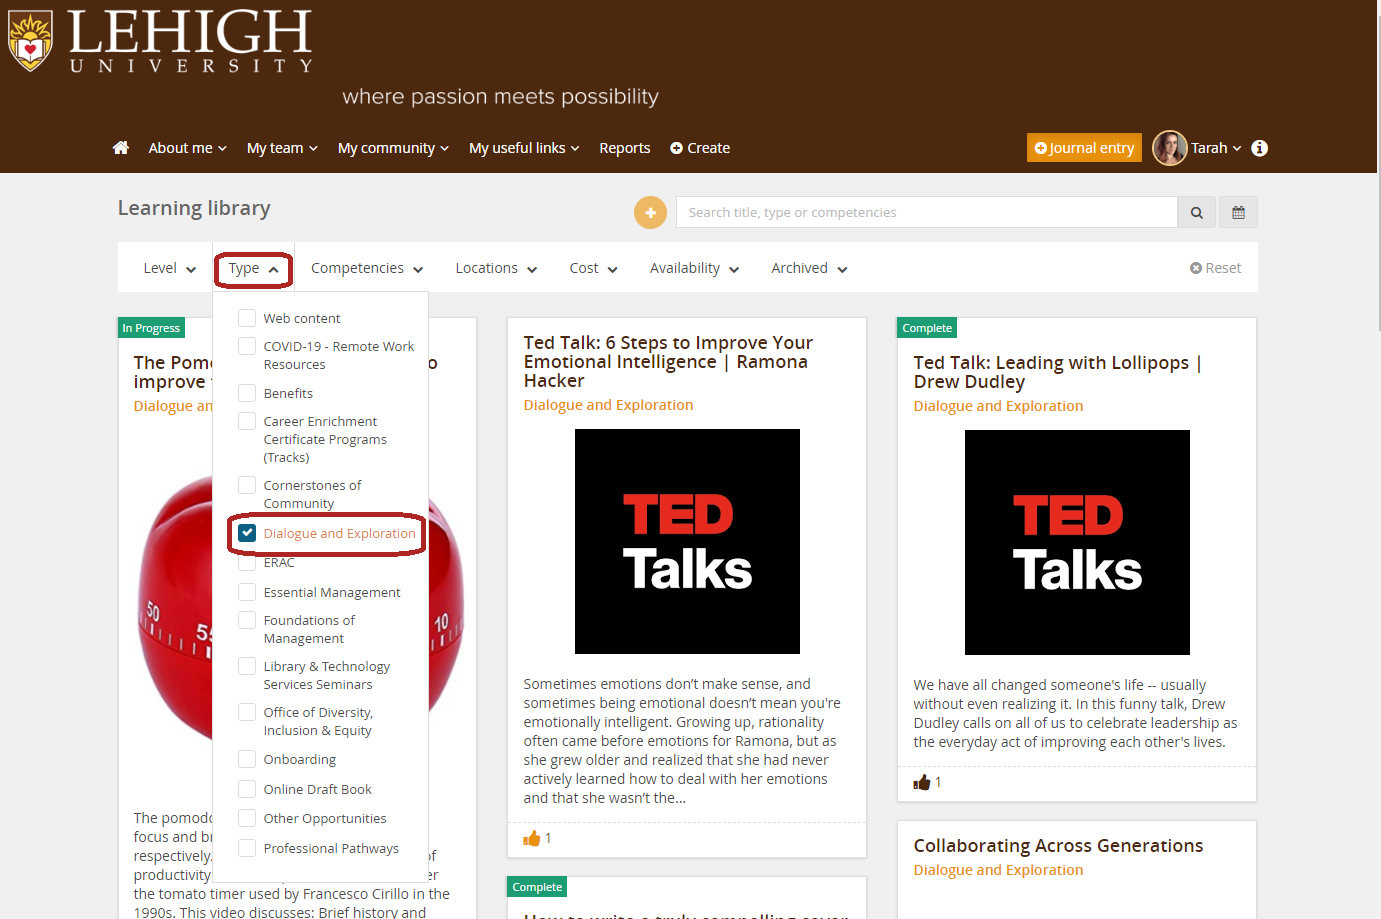1381x919 pixels.
Task: Expand the My community menu
Action: click(393, 148)
